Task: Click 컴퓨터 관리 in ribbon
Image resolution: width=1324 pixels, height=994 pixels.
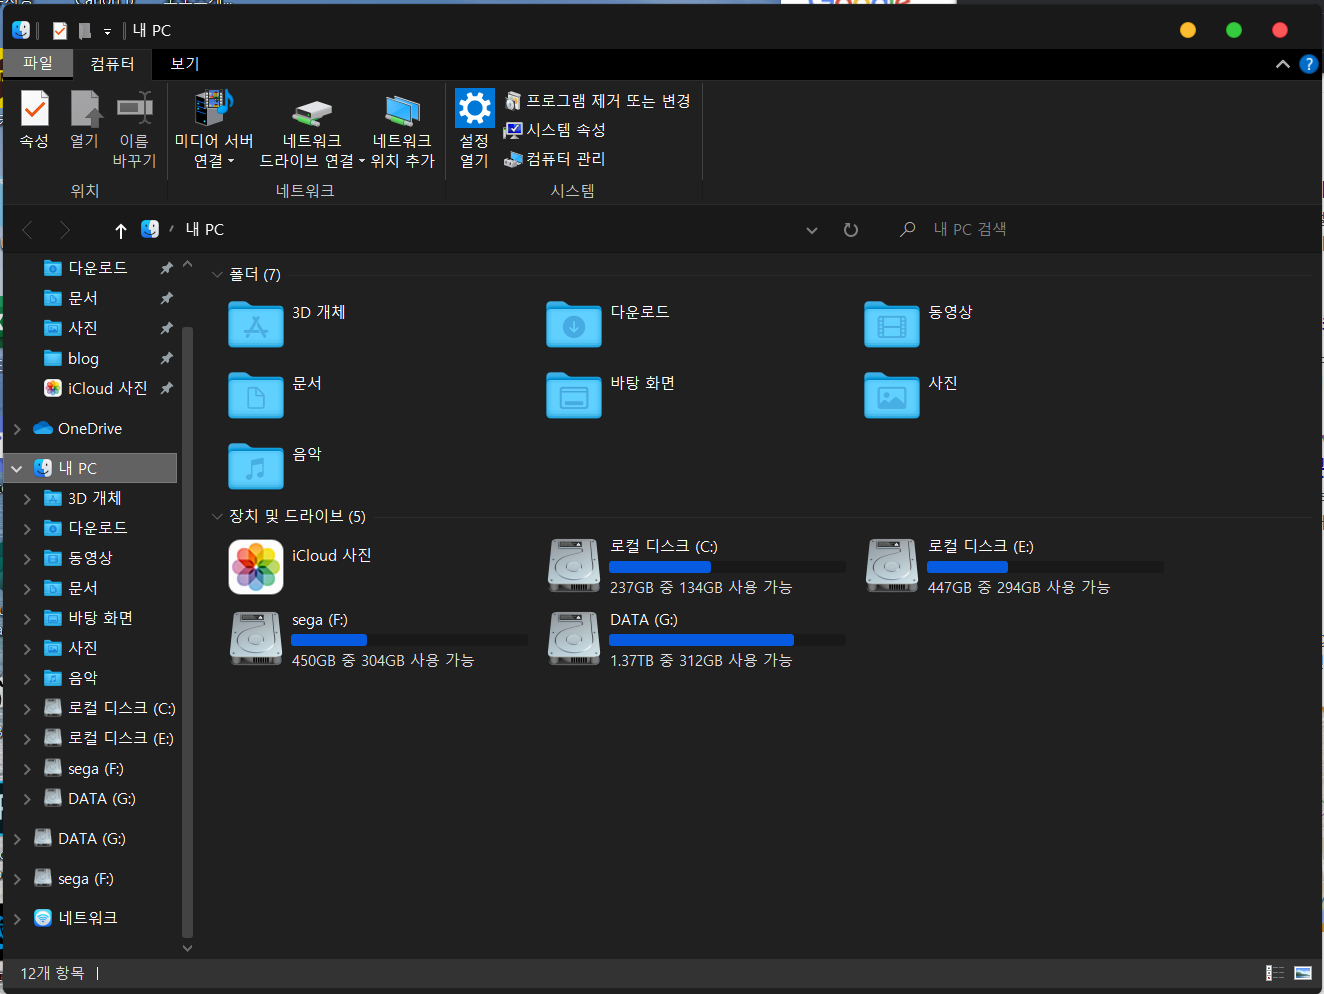Action: pos(555,159)
